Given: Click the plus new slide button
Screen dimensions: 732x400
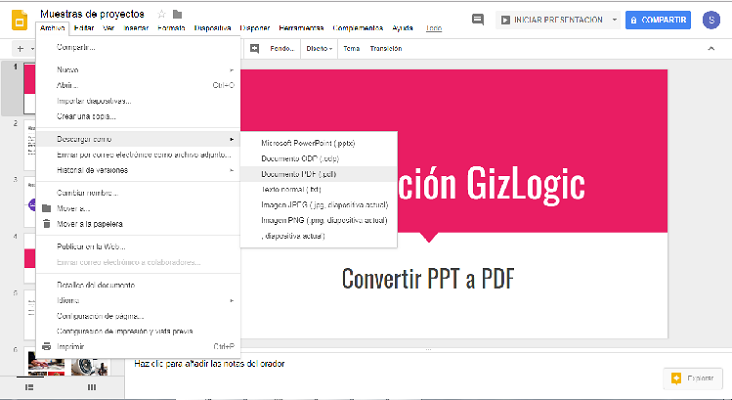Looking at the screenshot, I should point(20,49).
